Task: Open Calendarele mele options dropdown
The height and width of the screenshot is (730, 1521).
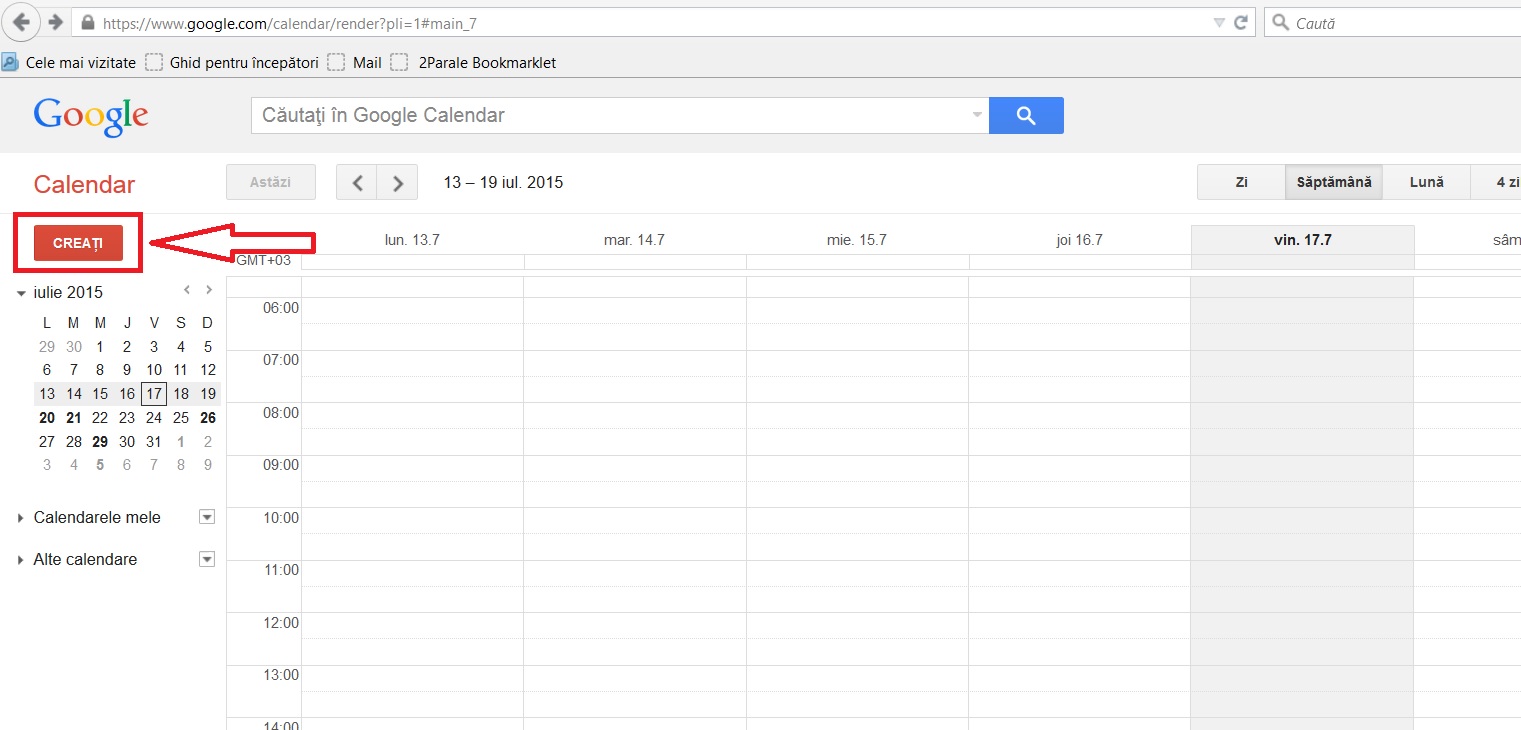Action: (x=207, y=517)
